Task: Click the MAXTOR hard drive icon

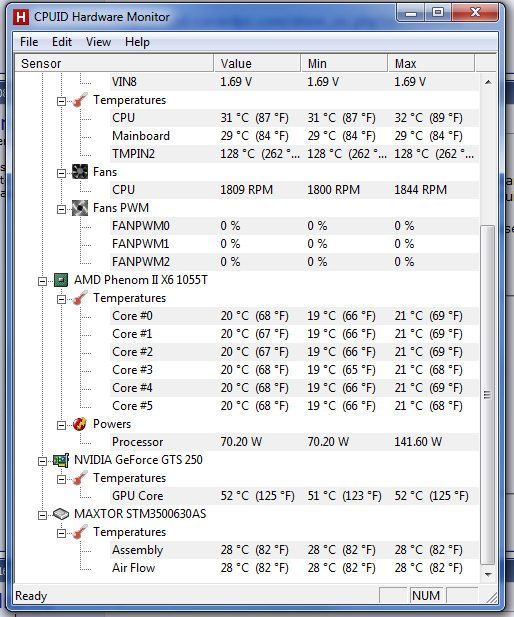Action: tap(61, 514)
